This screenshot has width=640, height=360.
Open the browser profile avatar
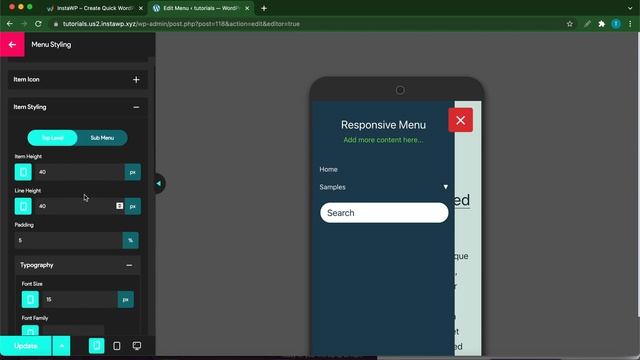point(616,24)
